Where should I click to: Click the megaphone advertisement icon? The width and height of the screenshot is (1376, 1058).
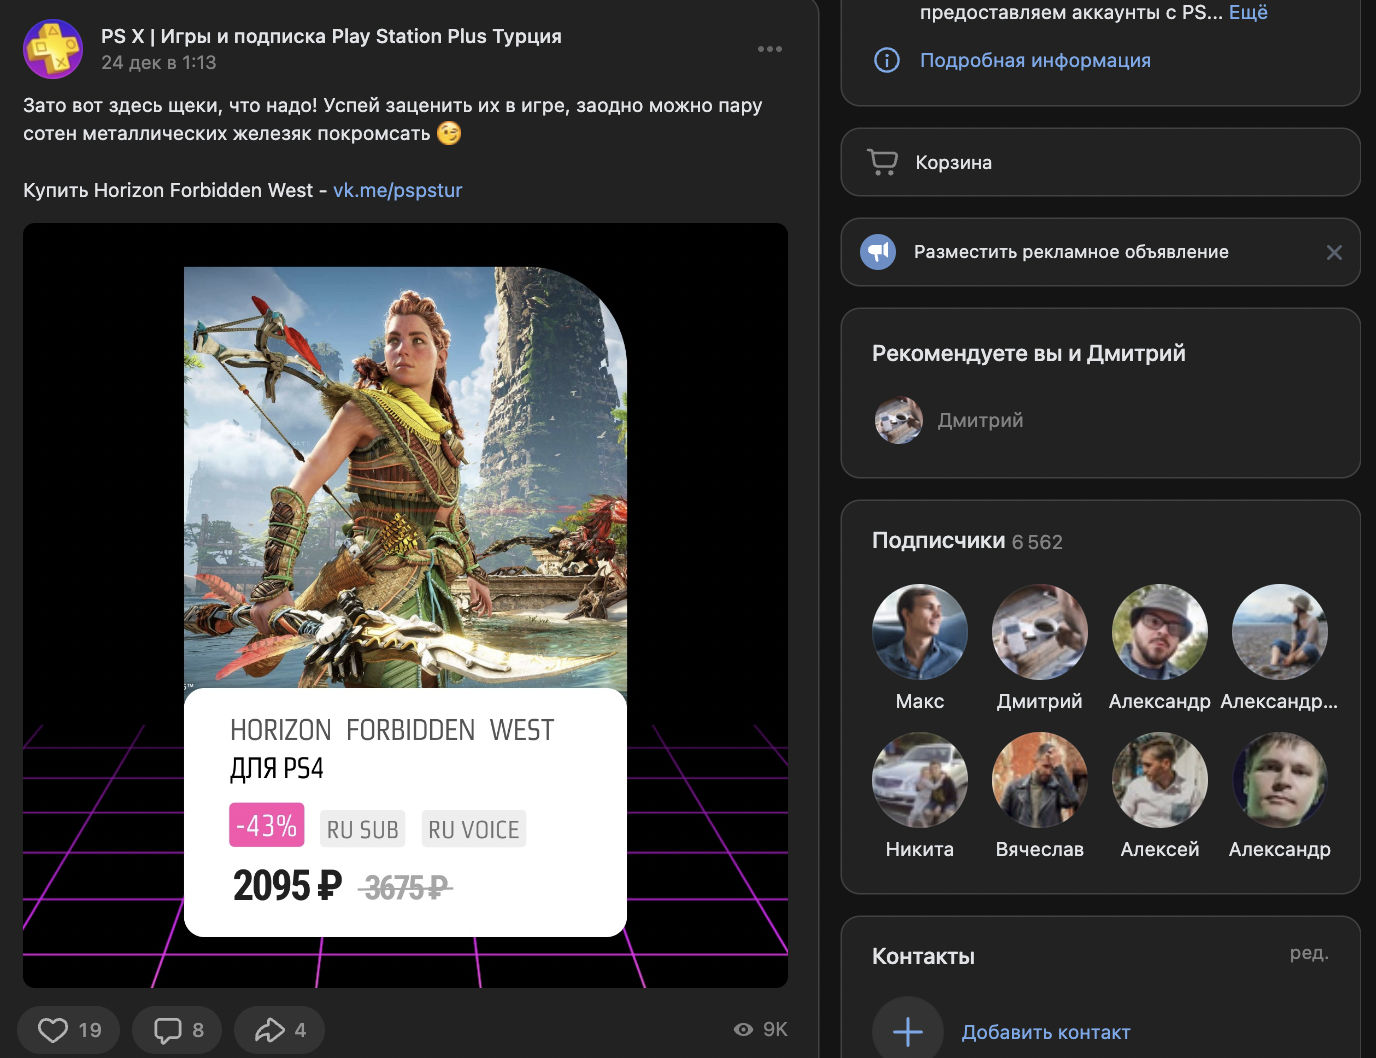tap(878, 252)
